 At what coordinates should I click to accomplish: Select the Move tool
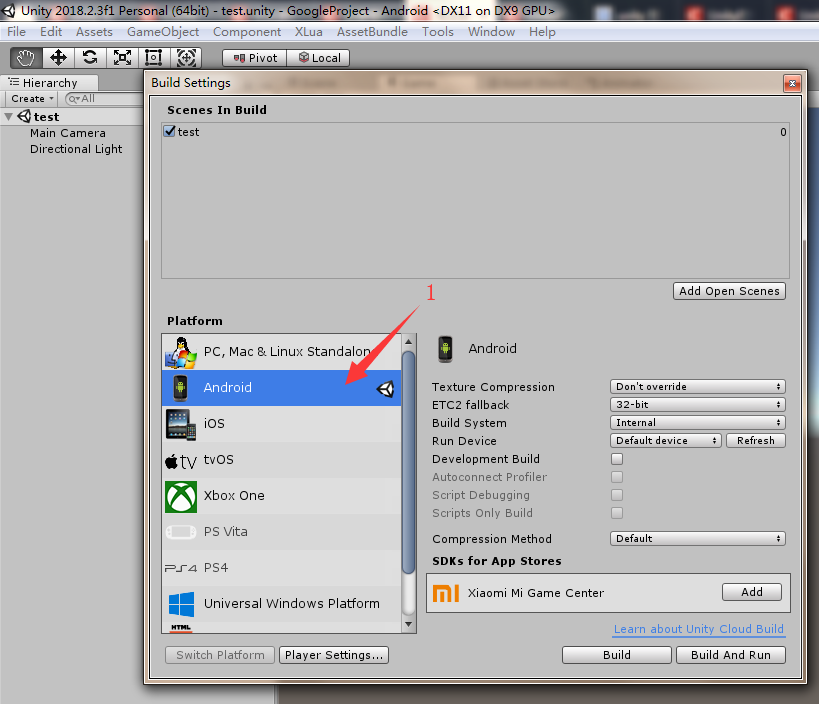[58, 57]
